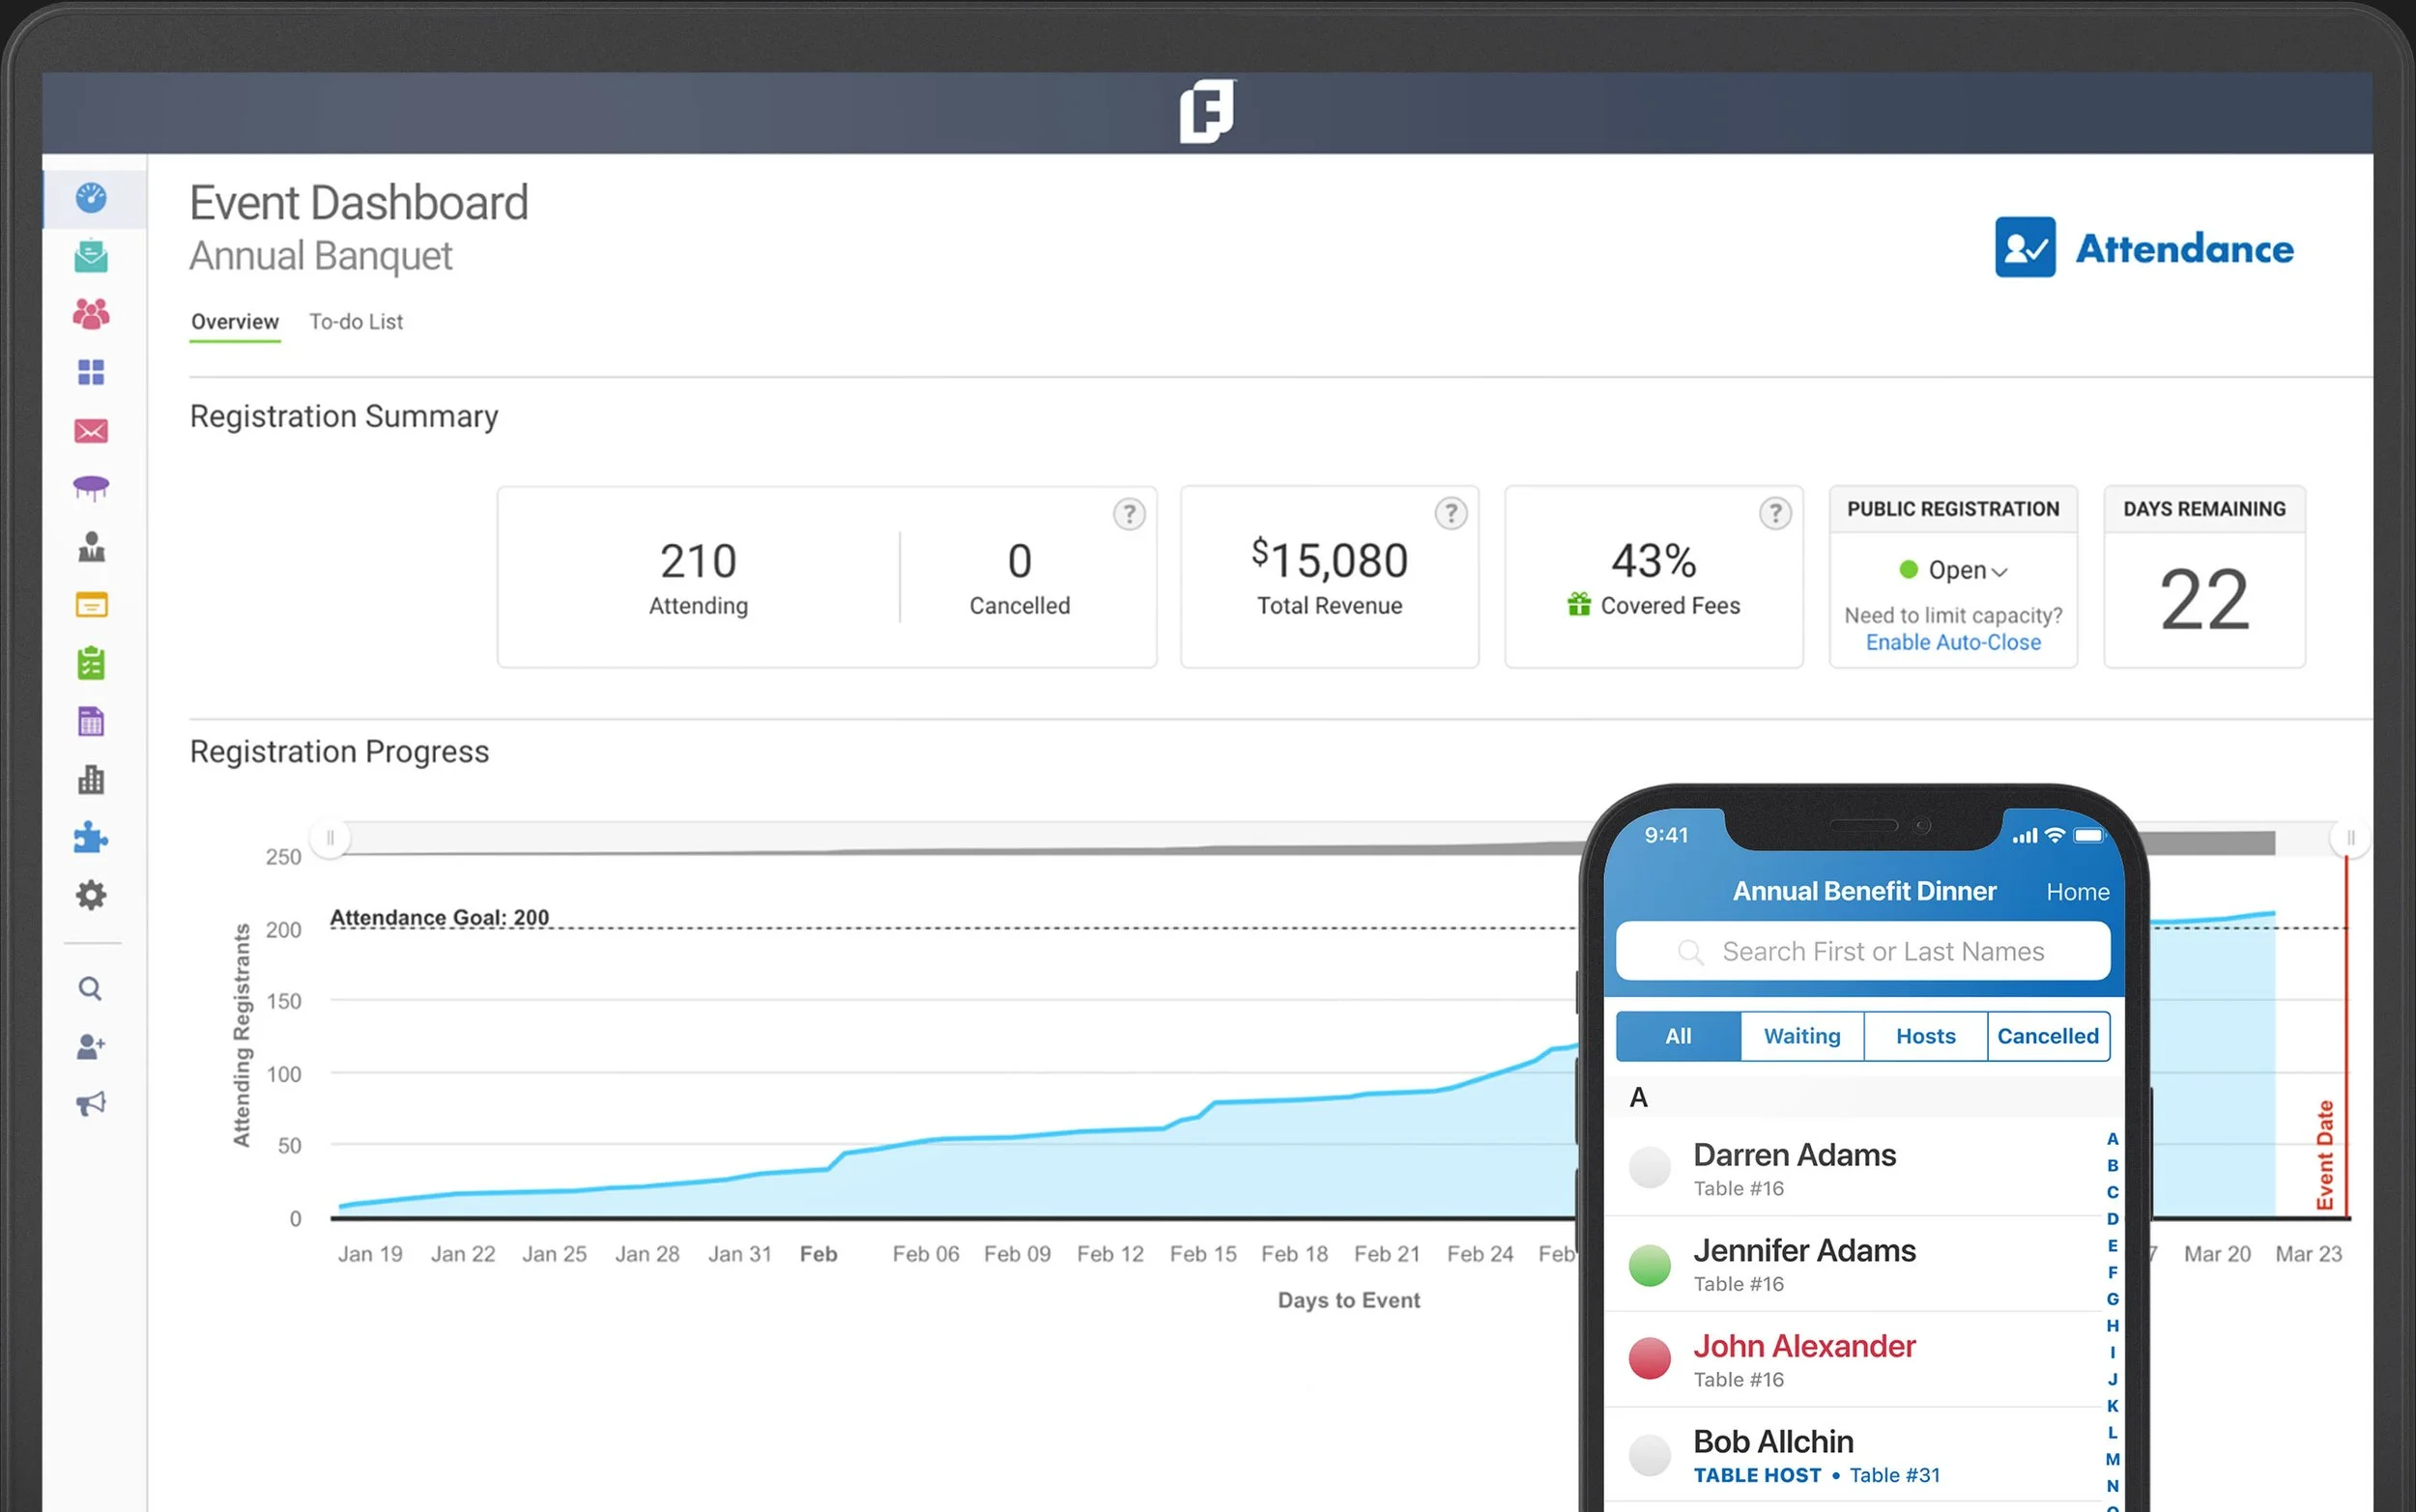Click the magnifier search icon in sidebar
2416x1512 pixels.
91,988
